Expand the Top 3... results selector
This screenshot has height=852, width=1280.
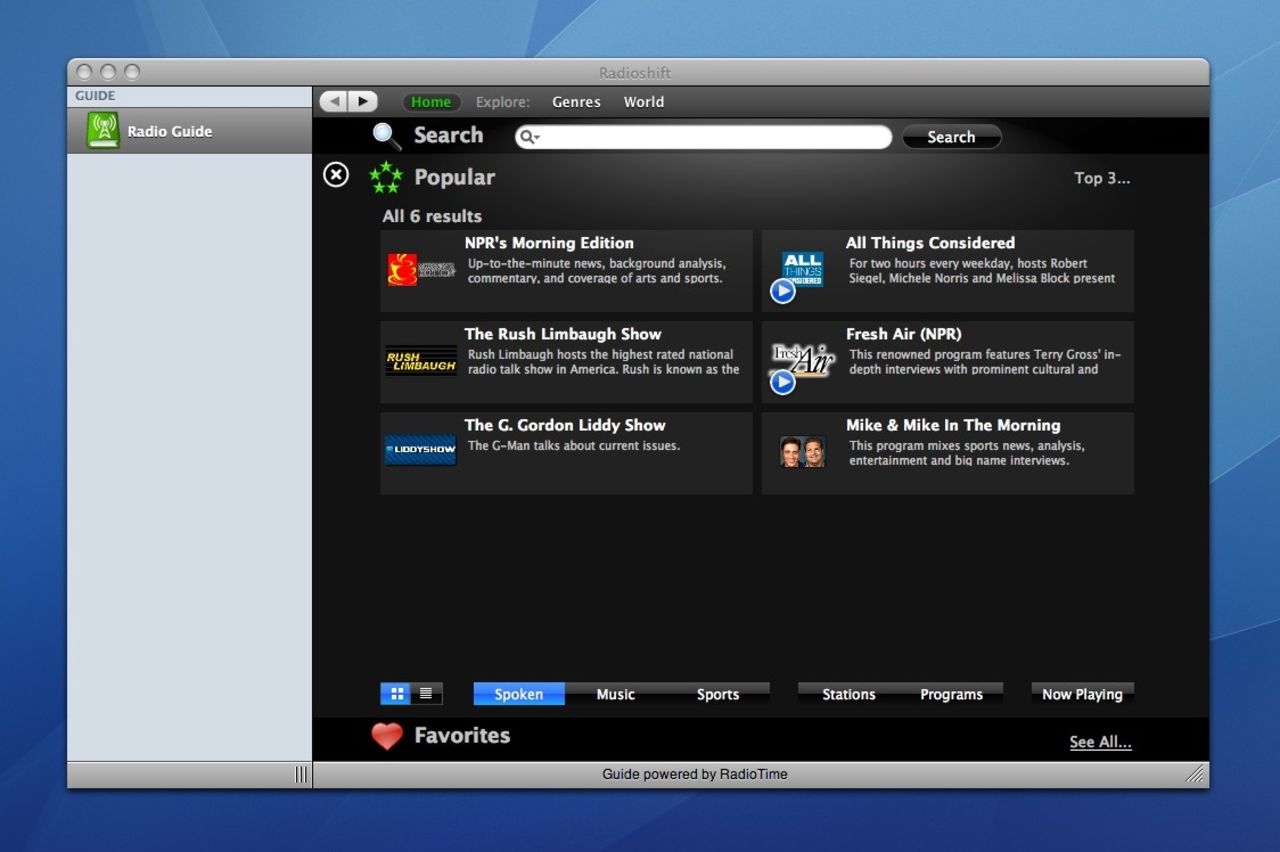coord(1101,178)
